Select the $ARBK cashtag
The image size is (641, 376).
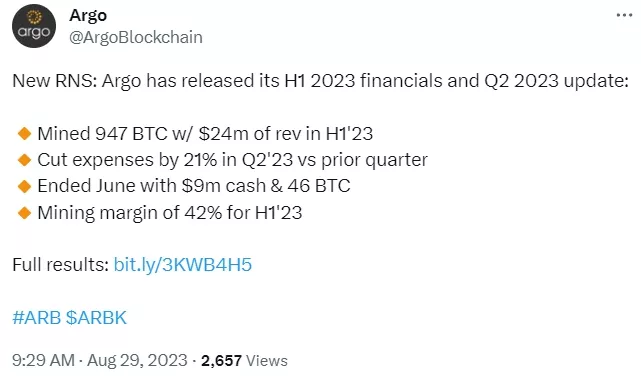[96, 318]
